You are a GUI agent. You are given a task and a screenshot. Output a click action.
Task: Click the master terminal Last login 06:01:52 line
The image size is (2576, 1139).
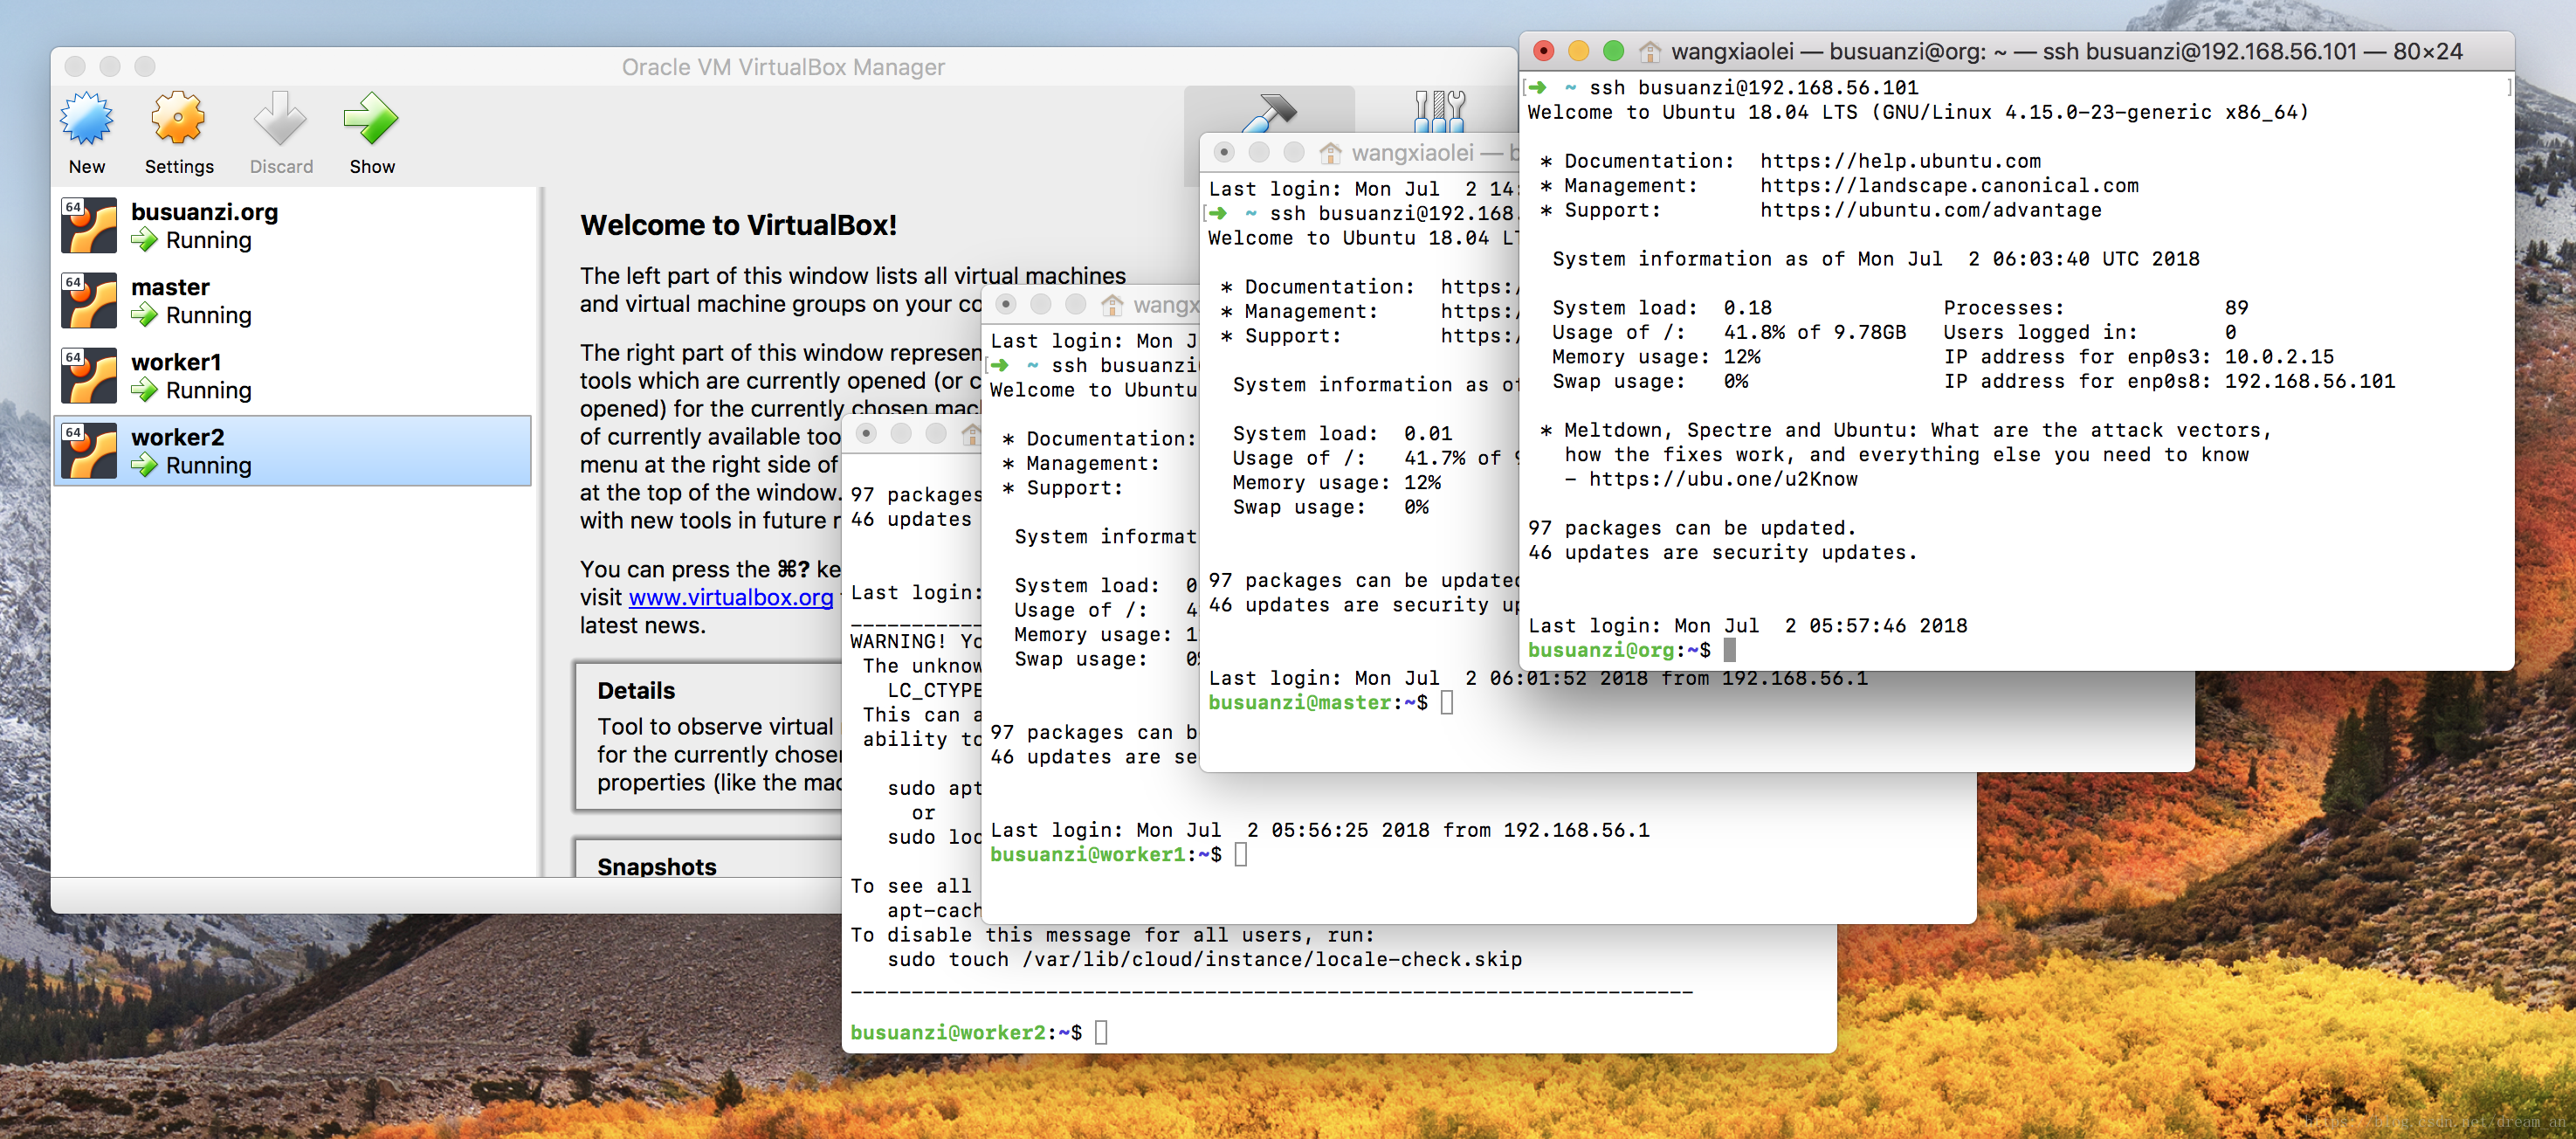tap(1537, 679)
